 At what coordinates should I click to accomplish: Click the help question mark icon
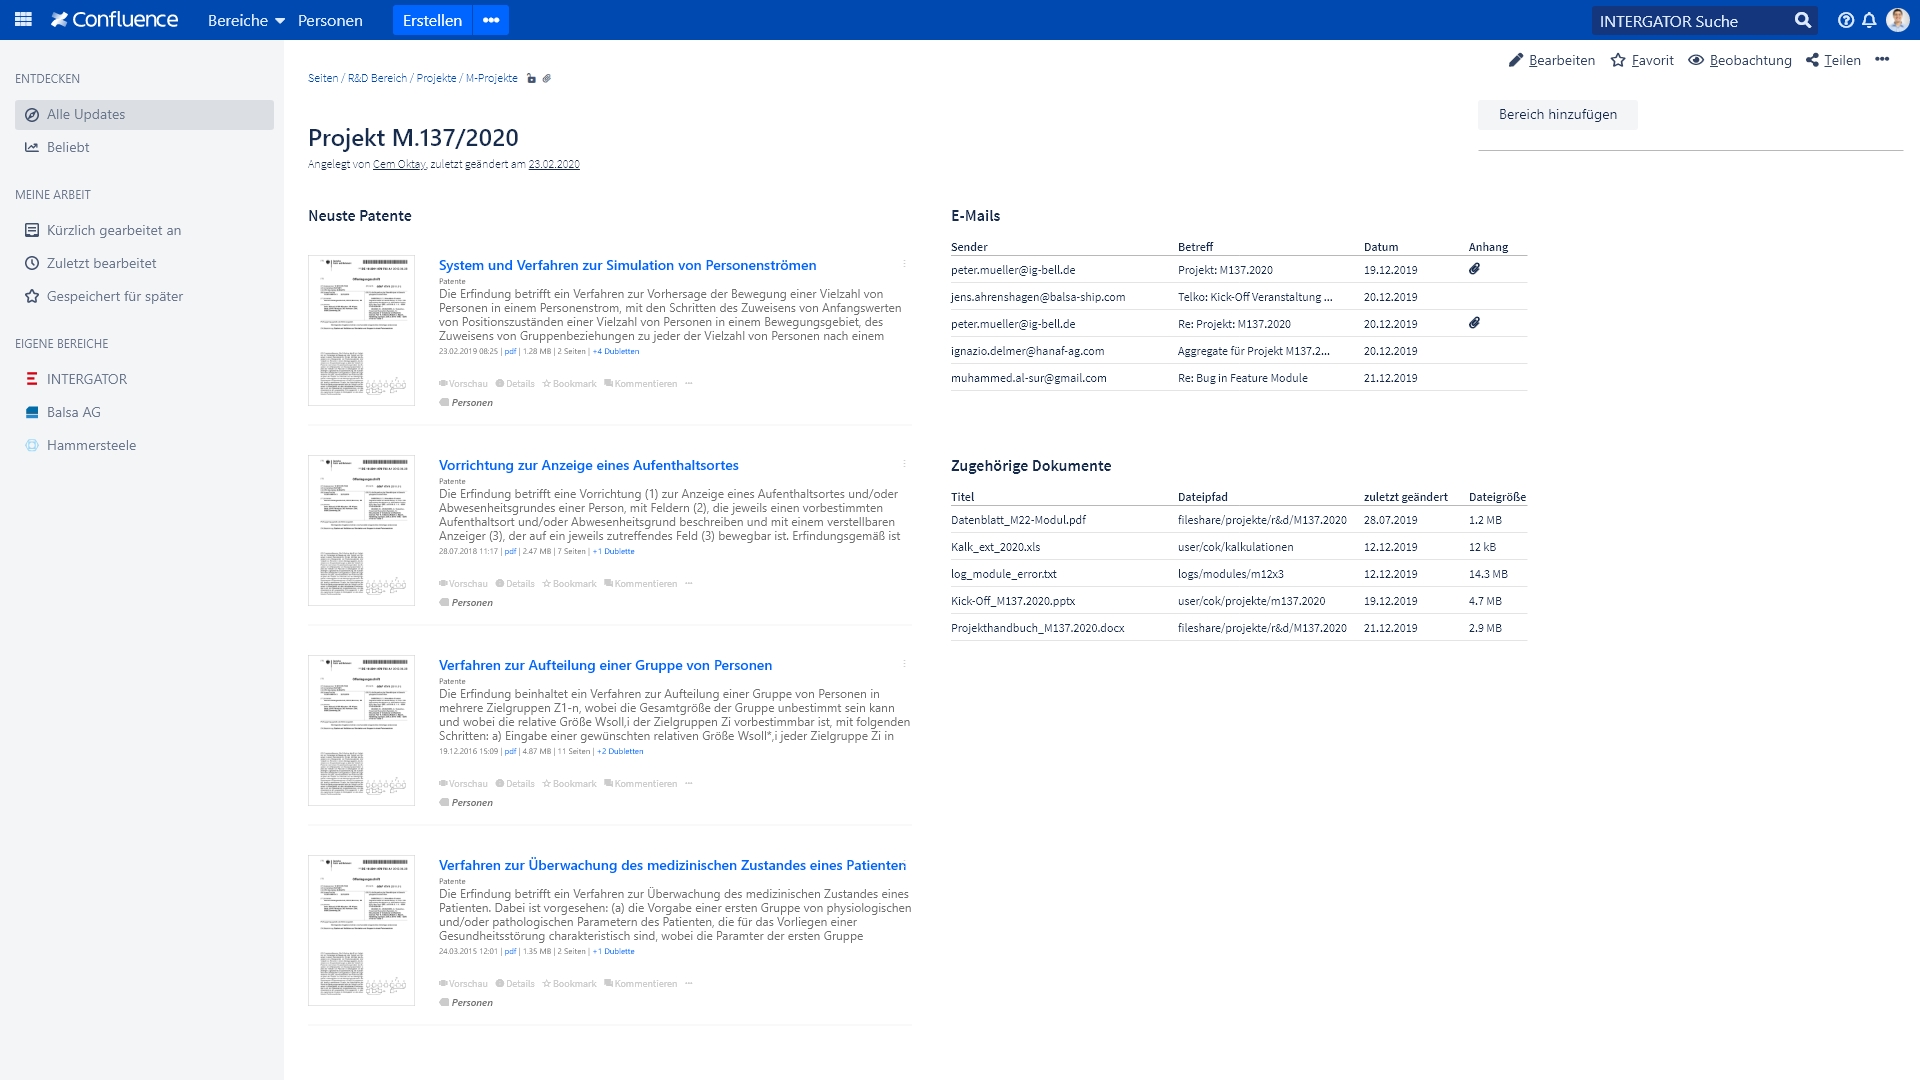[x=1845, y=20]
